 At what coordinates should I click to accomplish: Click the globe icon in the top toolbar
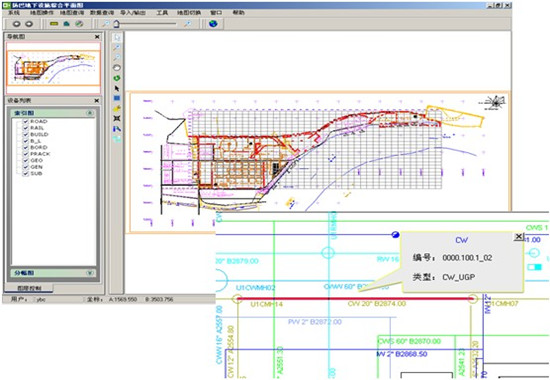coord(213,24)
